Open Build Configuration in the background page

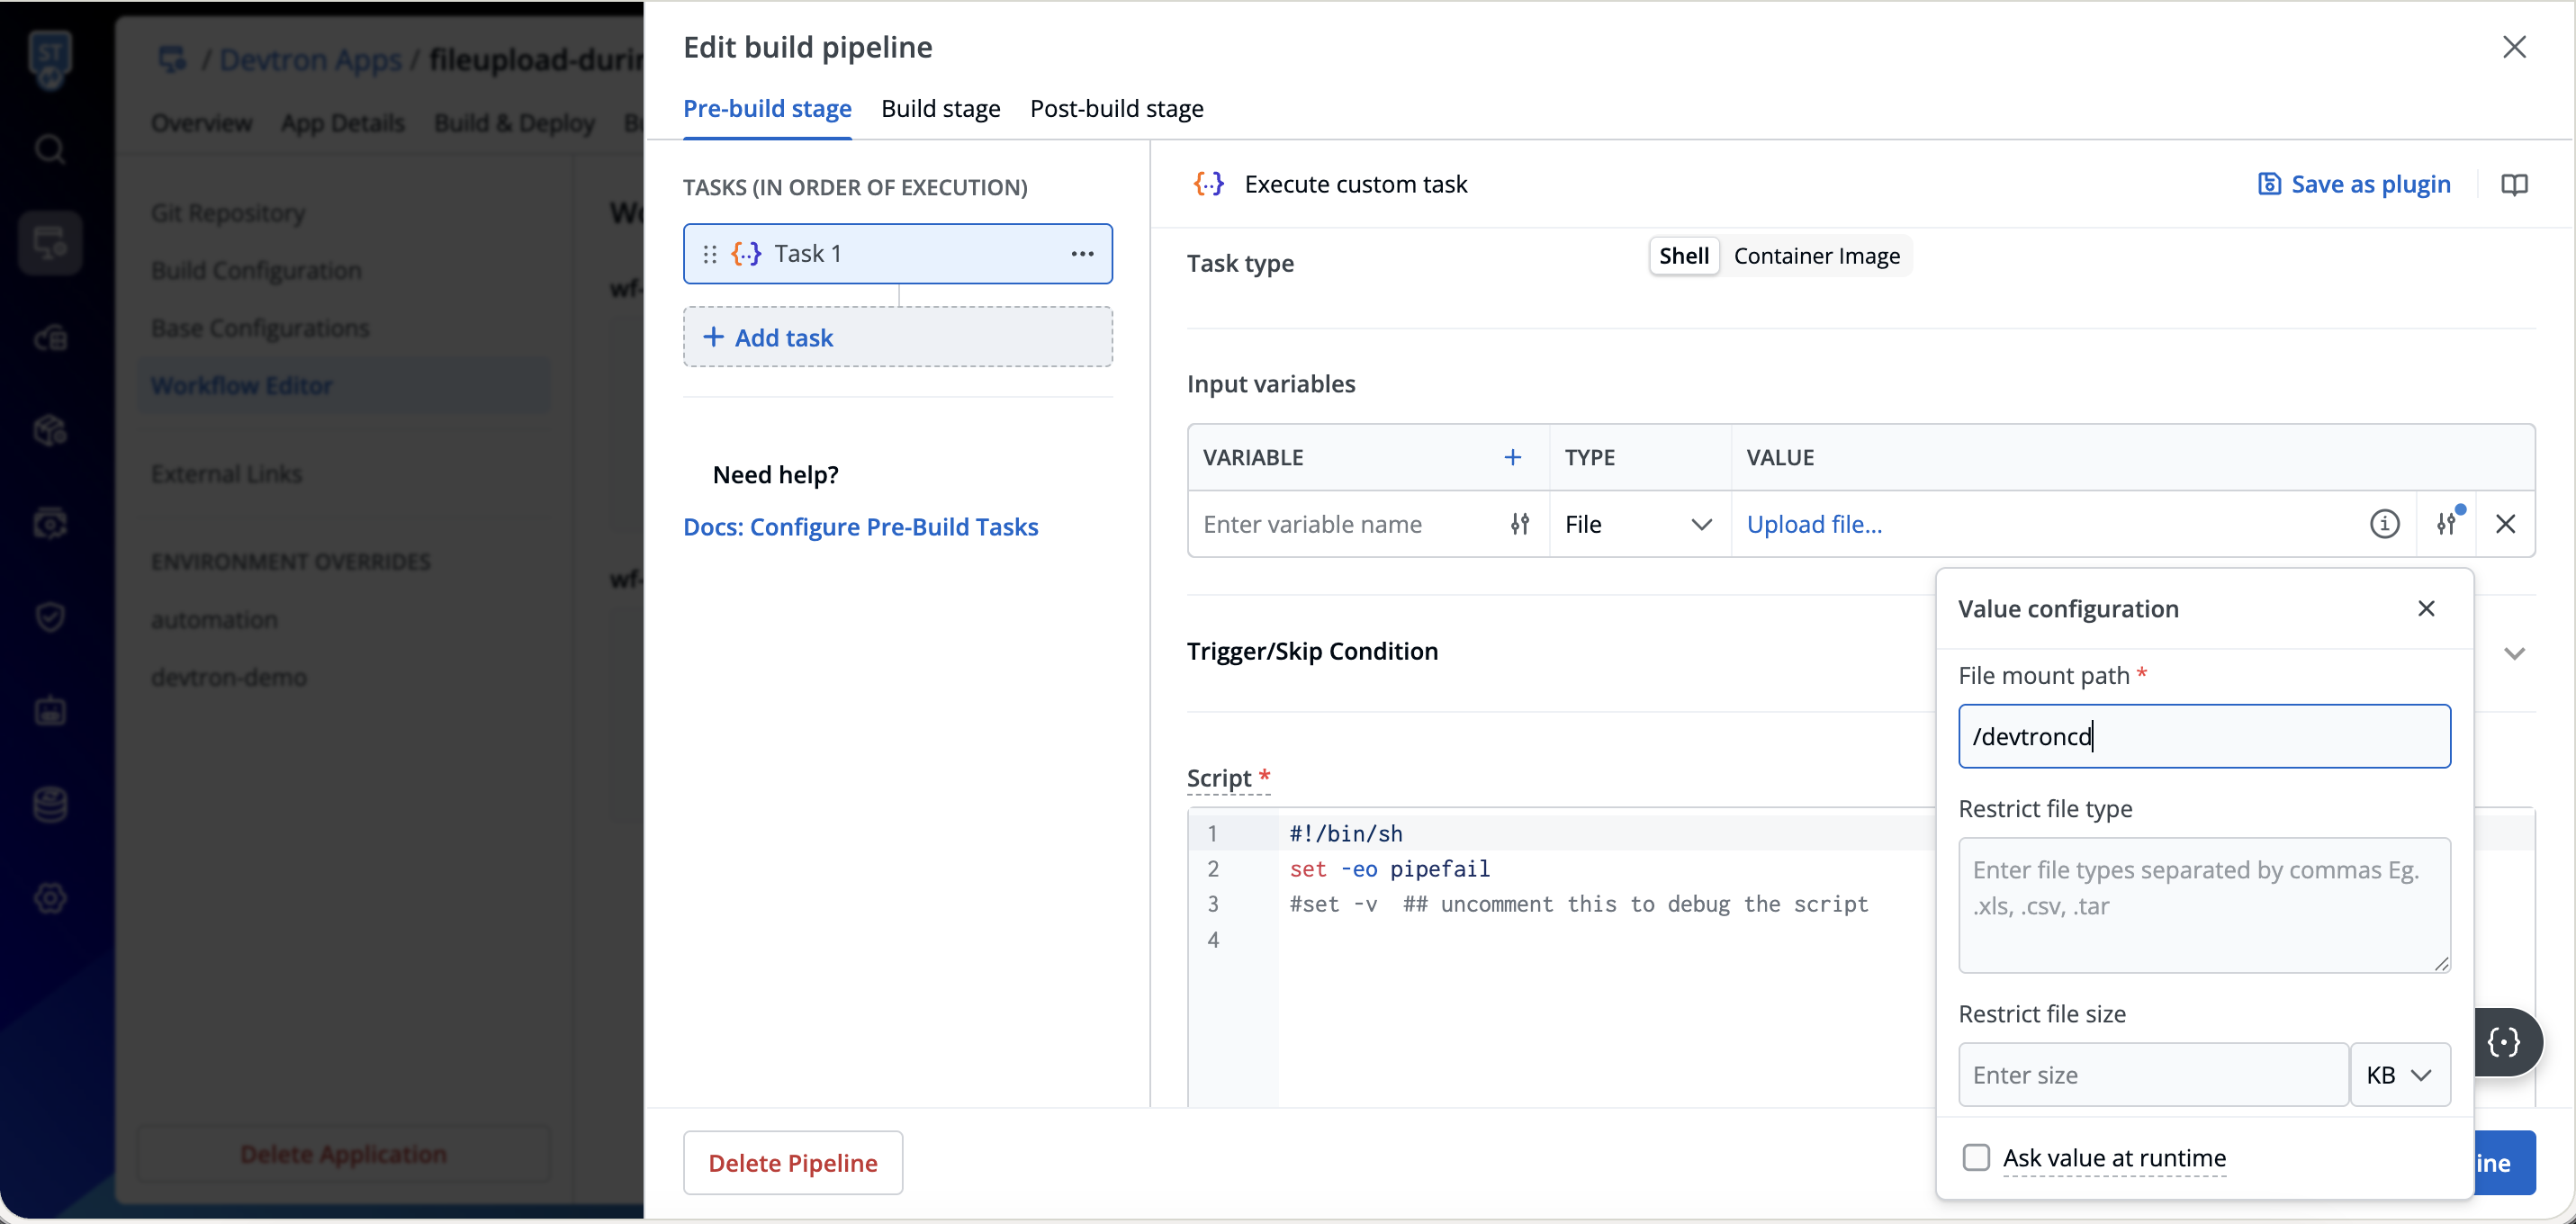tap(256, 271)
